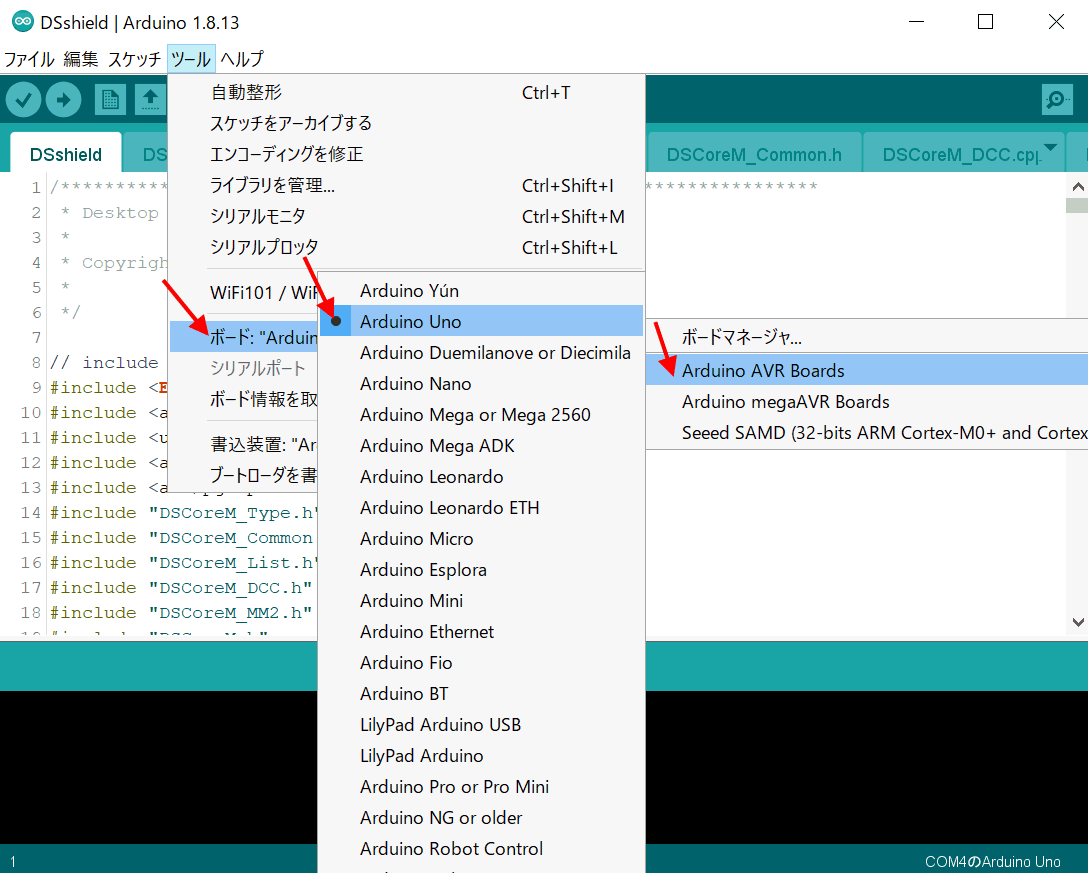Select ボード情報を取得 entry
Image resolution: width=1088 pixels, height=873 pixels.
[x=244, y=399]
